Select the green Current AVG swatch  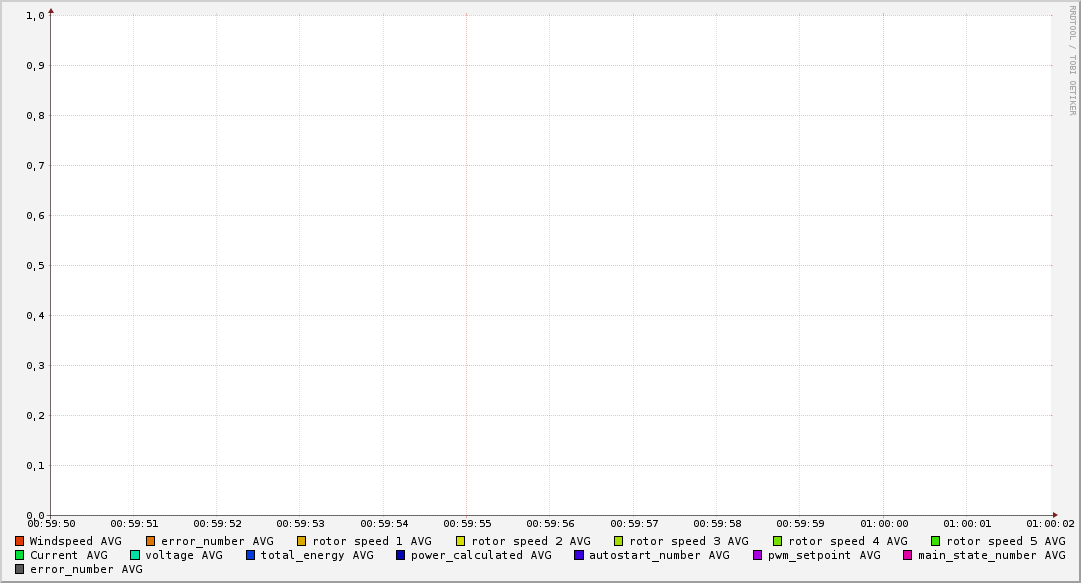pos(20,555)
